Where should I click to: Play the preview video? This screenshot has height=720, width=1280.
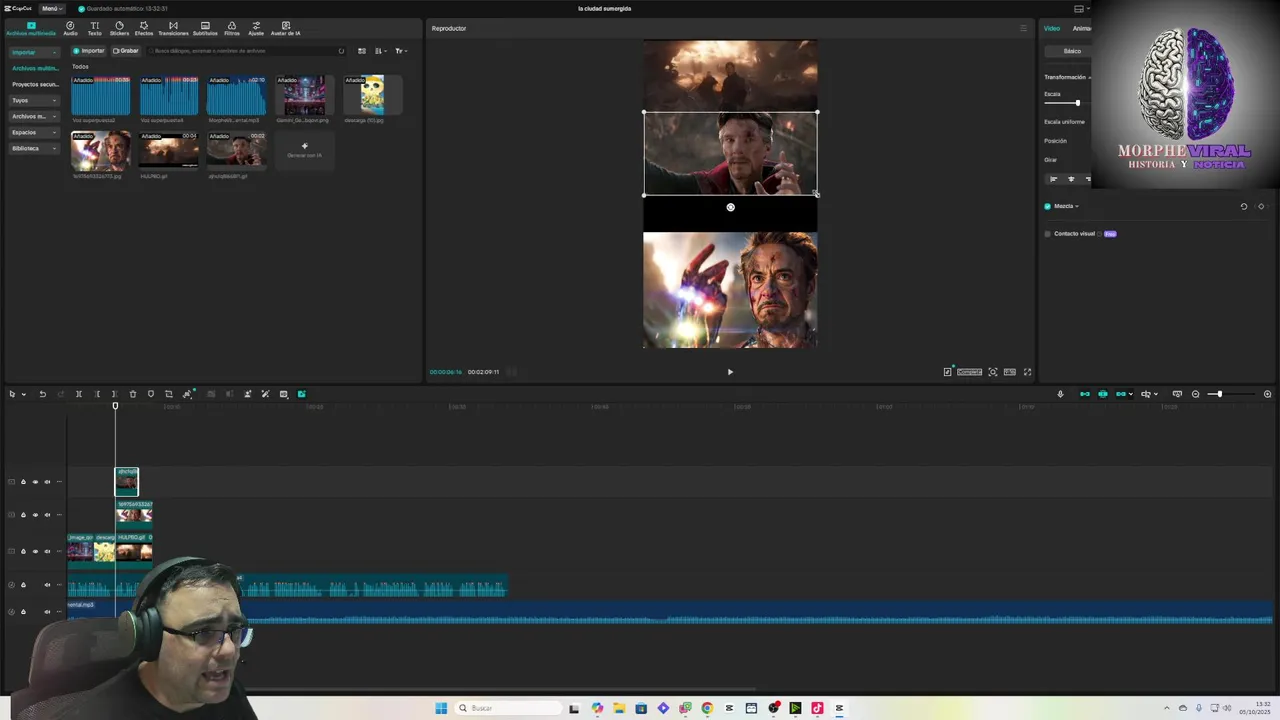pyautogui.click(x=730, y=372)
